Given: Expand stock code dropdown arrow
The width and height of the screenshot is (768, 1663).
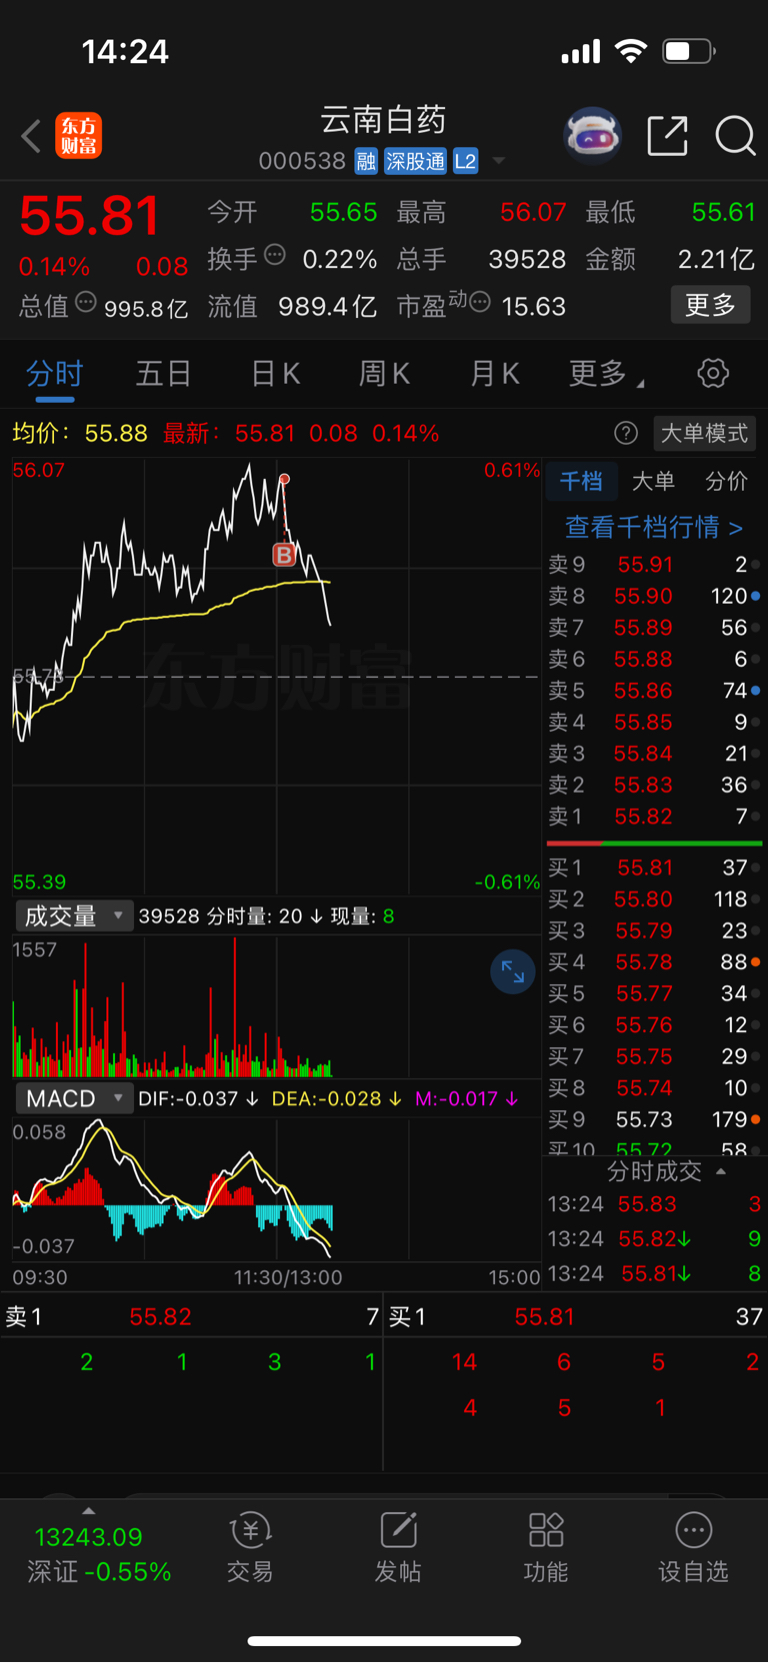Looking at the screenshot, I should coord(498,161).
